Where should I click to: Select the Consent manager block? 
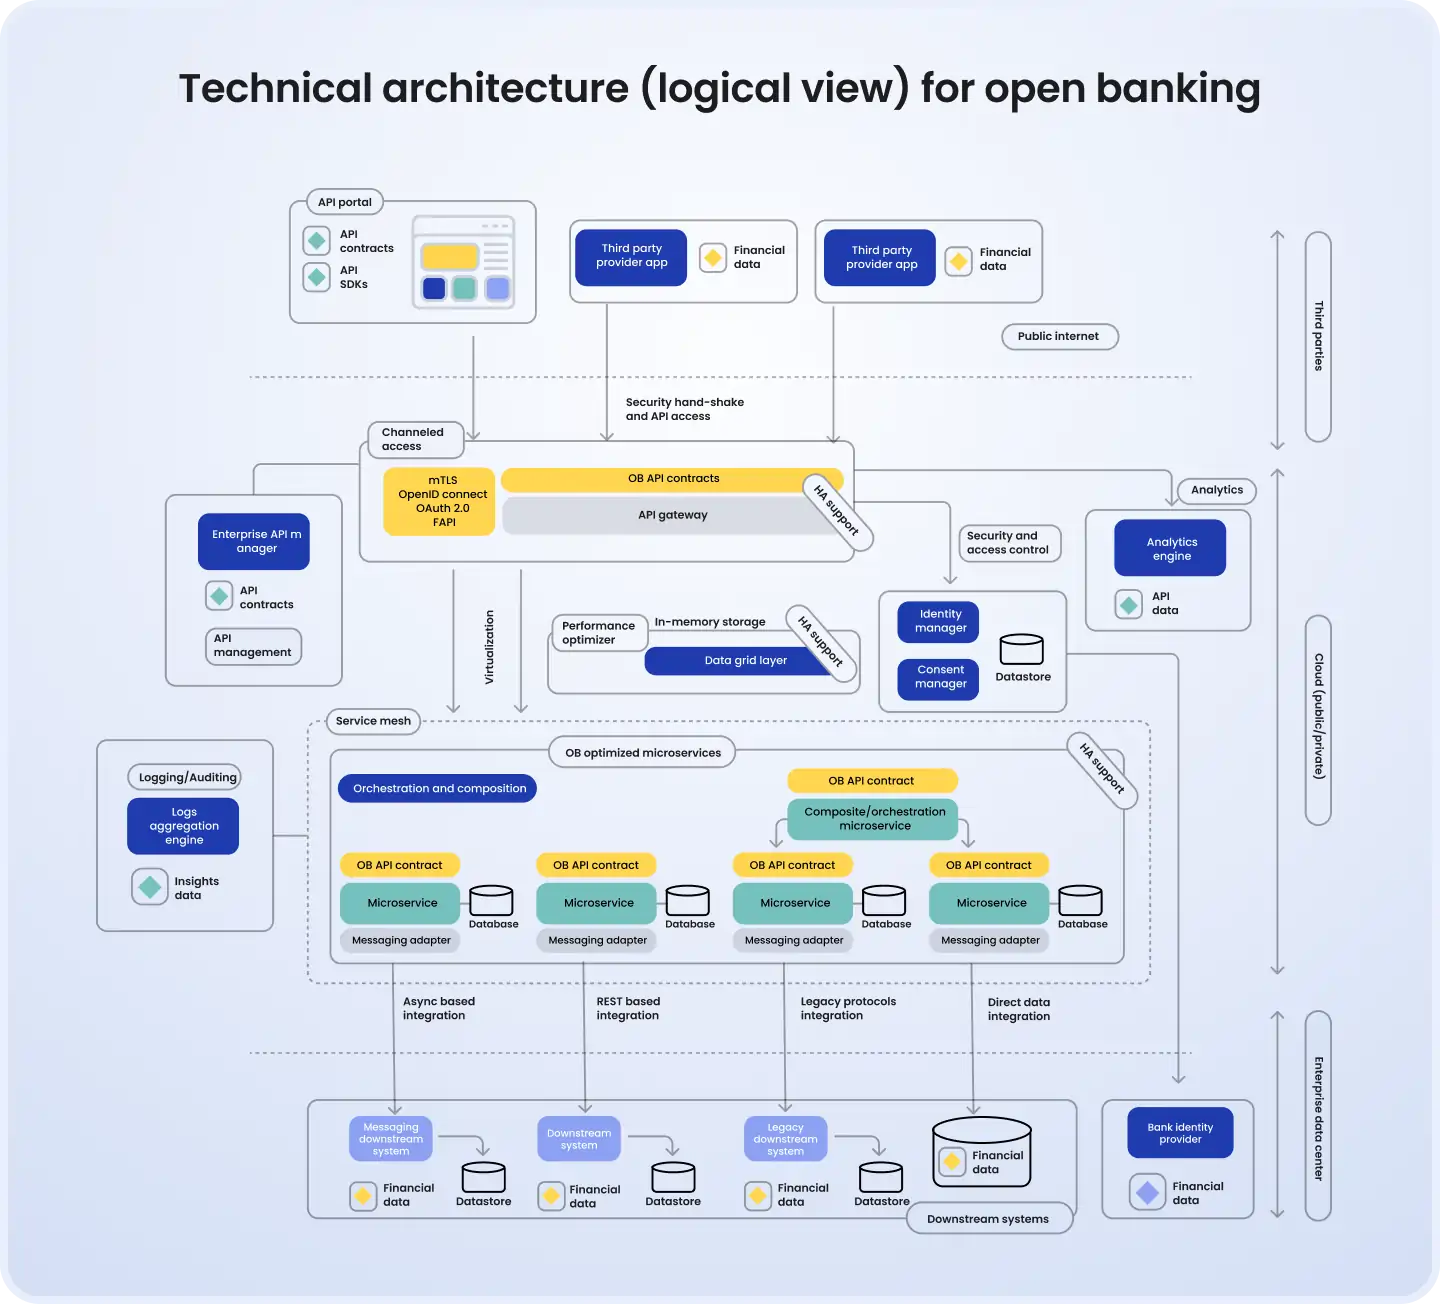click(x=937, y=678)
